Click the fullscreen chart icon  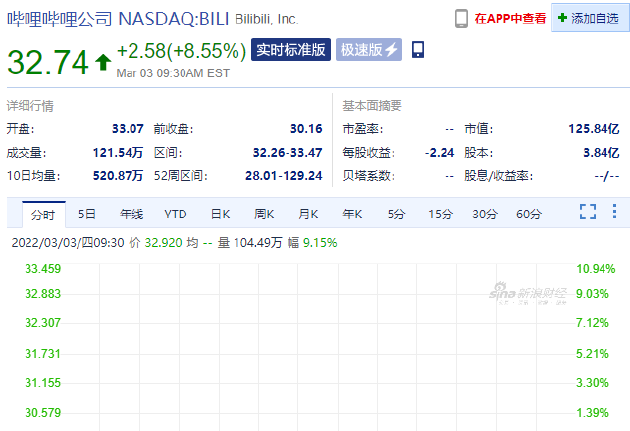pos(588,211)
